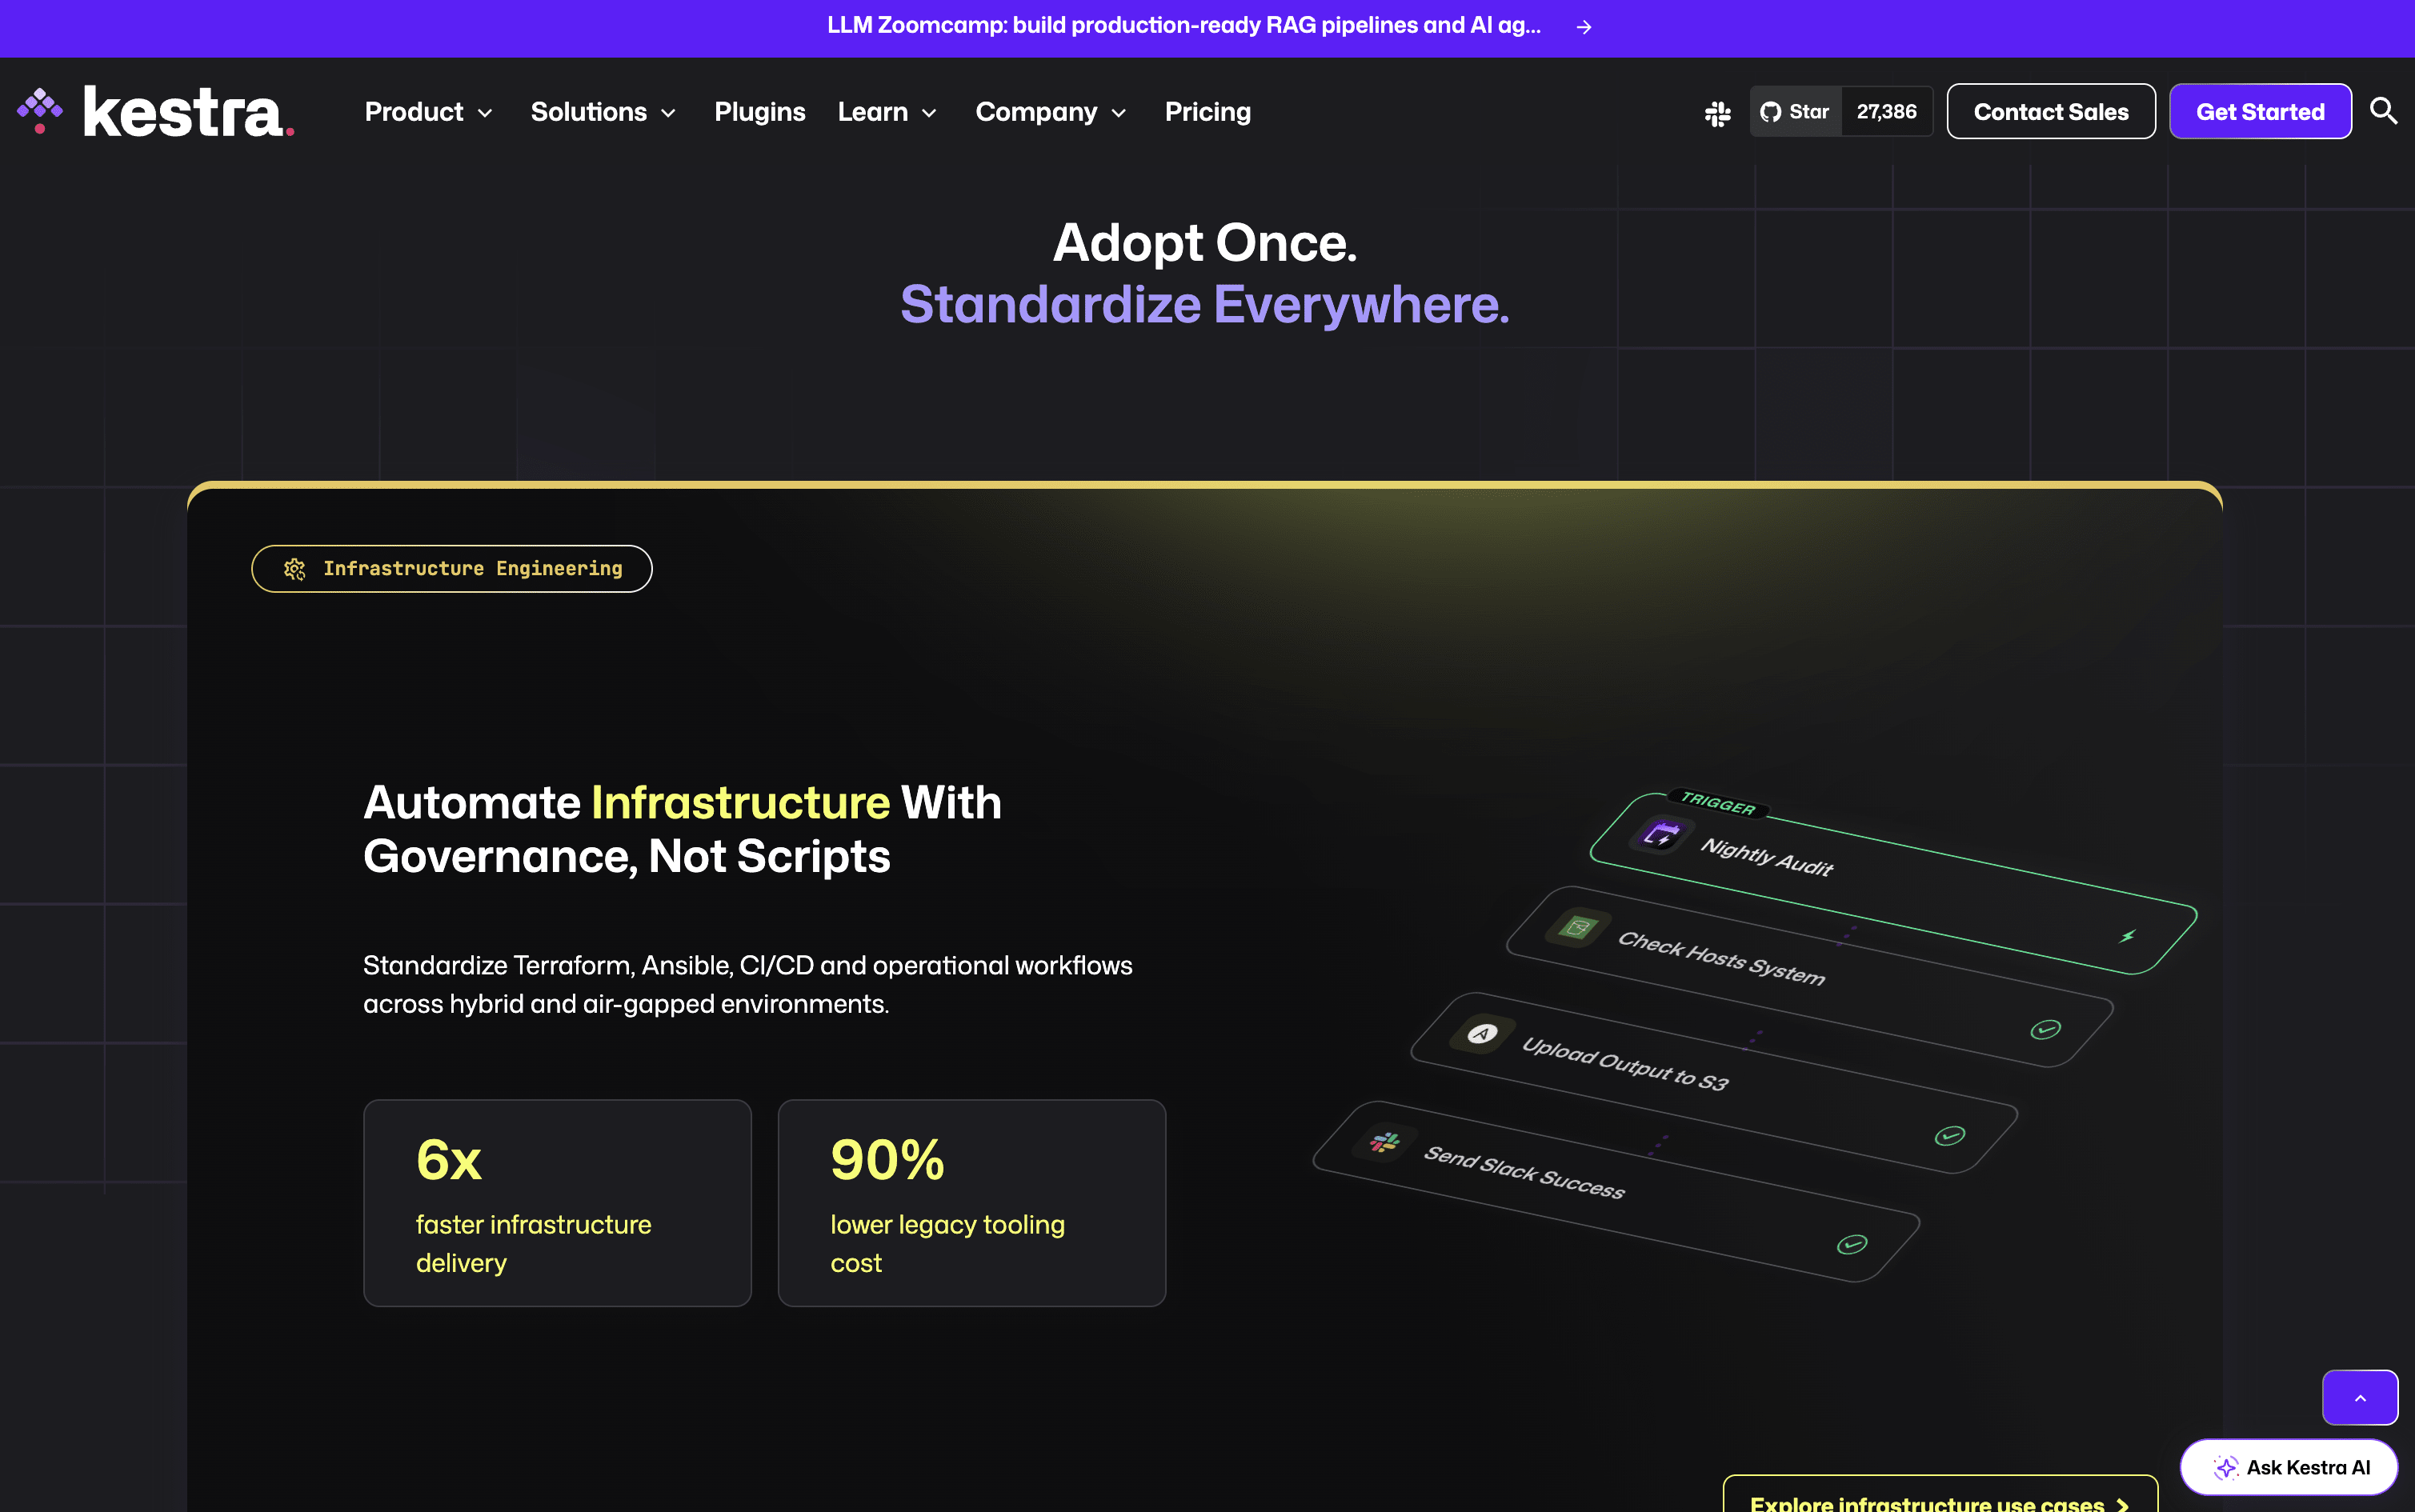This screenshot has width=2415, height=1512.
Task: Open the Ask Kestra AI chat
Action: point(2289,1467)
